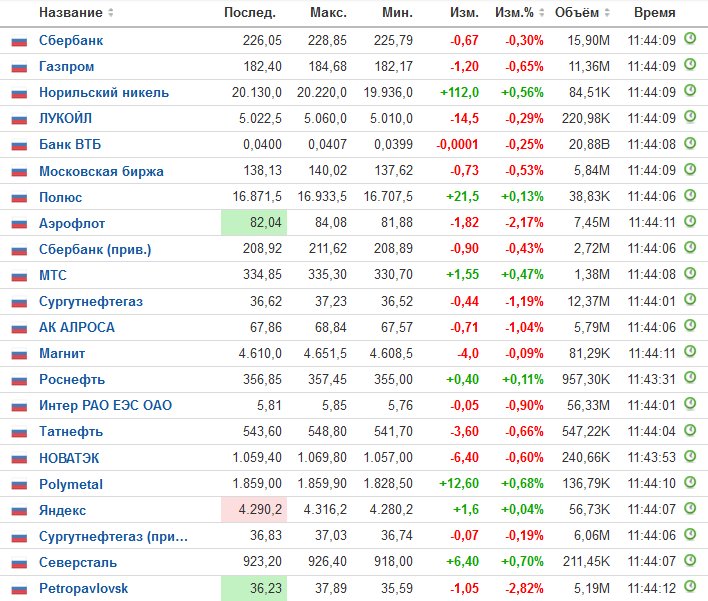Click the clock icon in Татнефть row
This screenshot has height=601, width=708.
pyautogui.click(x=690, y=429)
